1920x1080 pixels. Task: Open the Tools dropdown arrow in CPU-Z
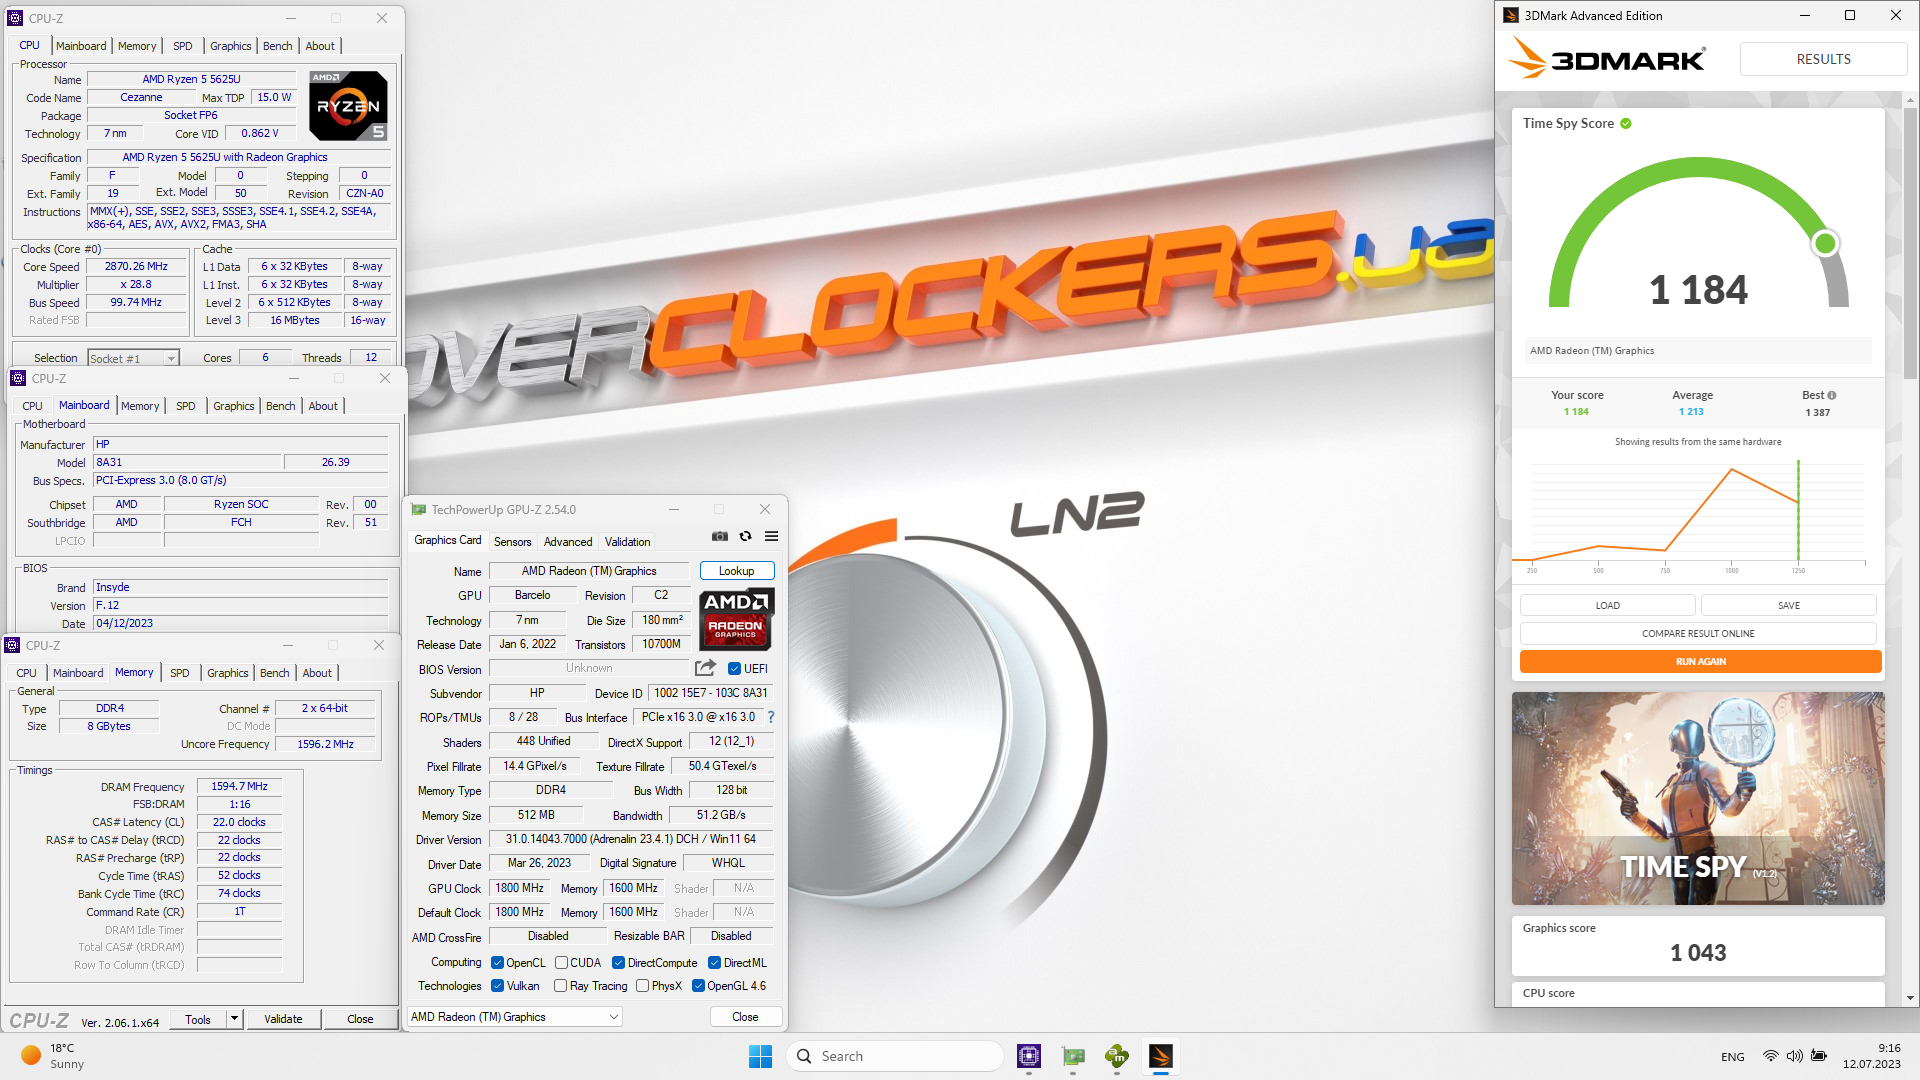tap(234, 1019)
